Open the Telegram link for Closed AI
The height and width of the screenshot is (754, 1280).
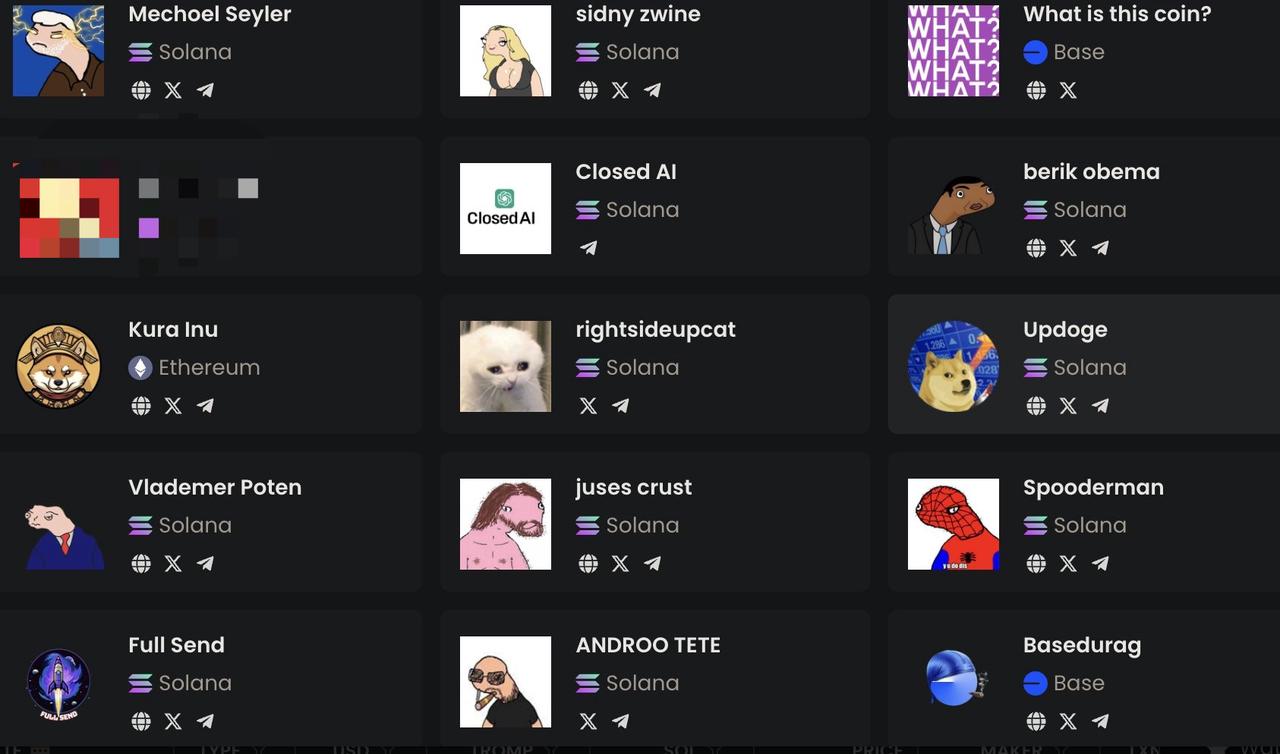588,248
